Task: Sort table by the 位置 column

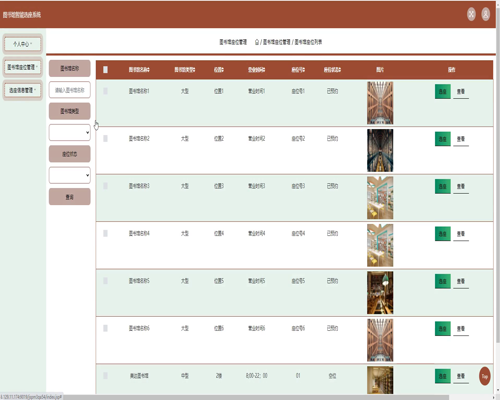Action: [219, 70]
